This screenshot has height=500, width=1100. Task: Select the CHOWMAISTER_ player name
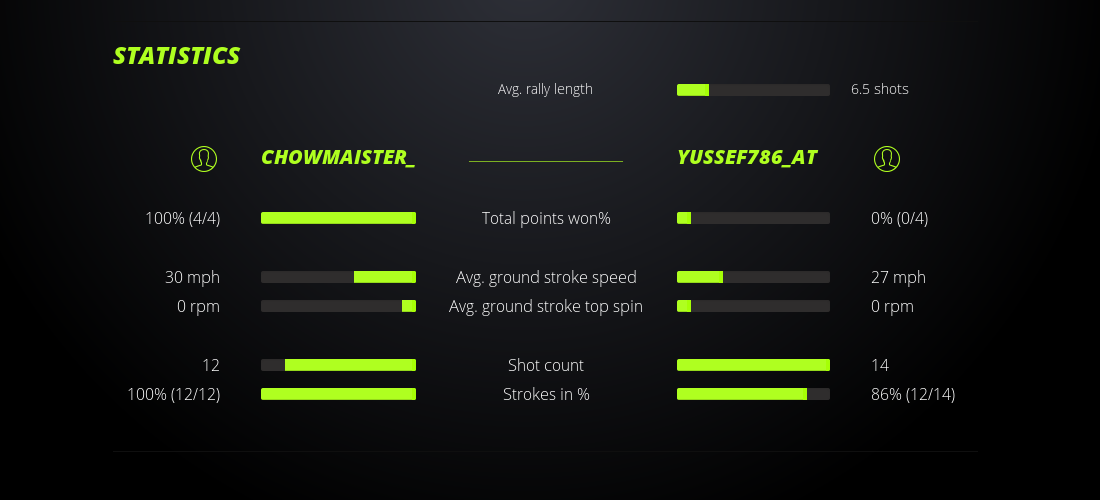pyautogui.click(x=338, y=158)
